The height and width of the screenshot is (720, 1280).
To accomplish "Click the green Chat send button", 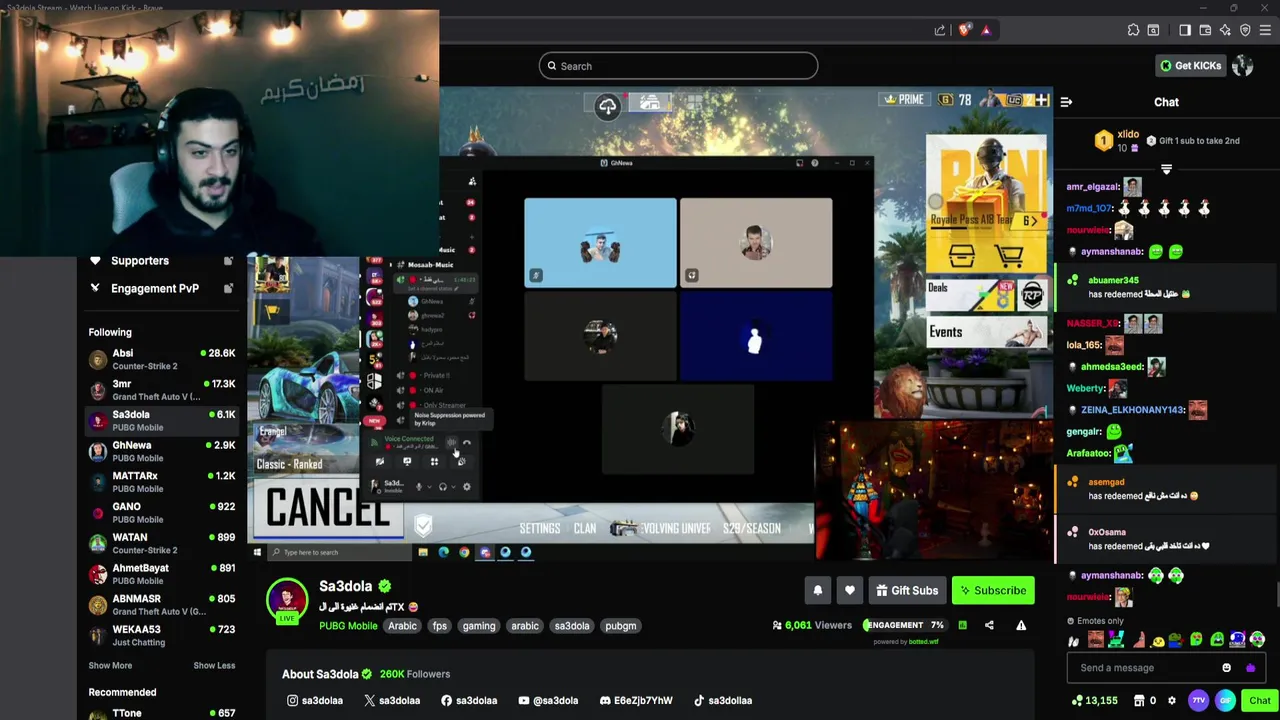I will click(1260, 701).
